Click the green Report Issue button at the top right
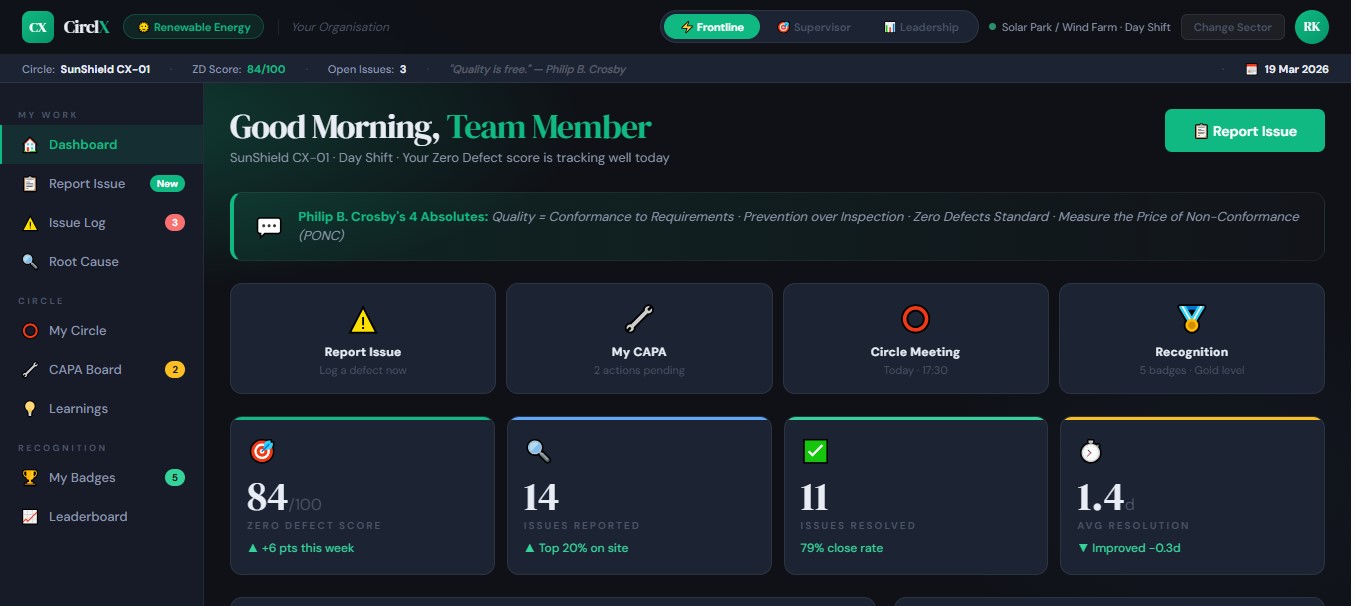1354x606 pixels. coord(1245,131)
